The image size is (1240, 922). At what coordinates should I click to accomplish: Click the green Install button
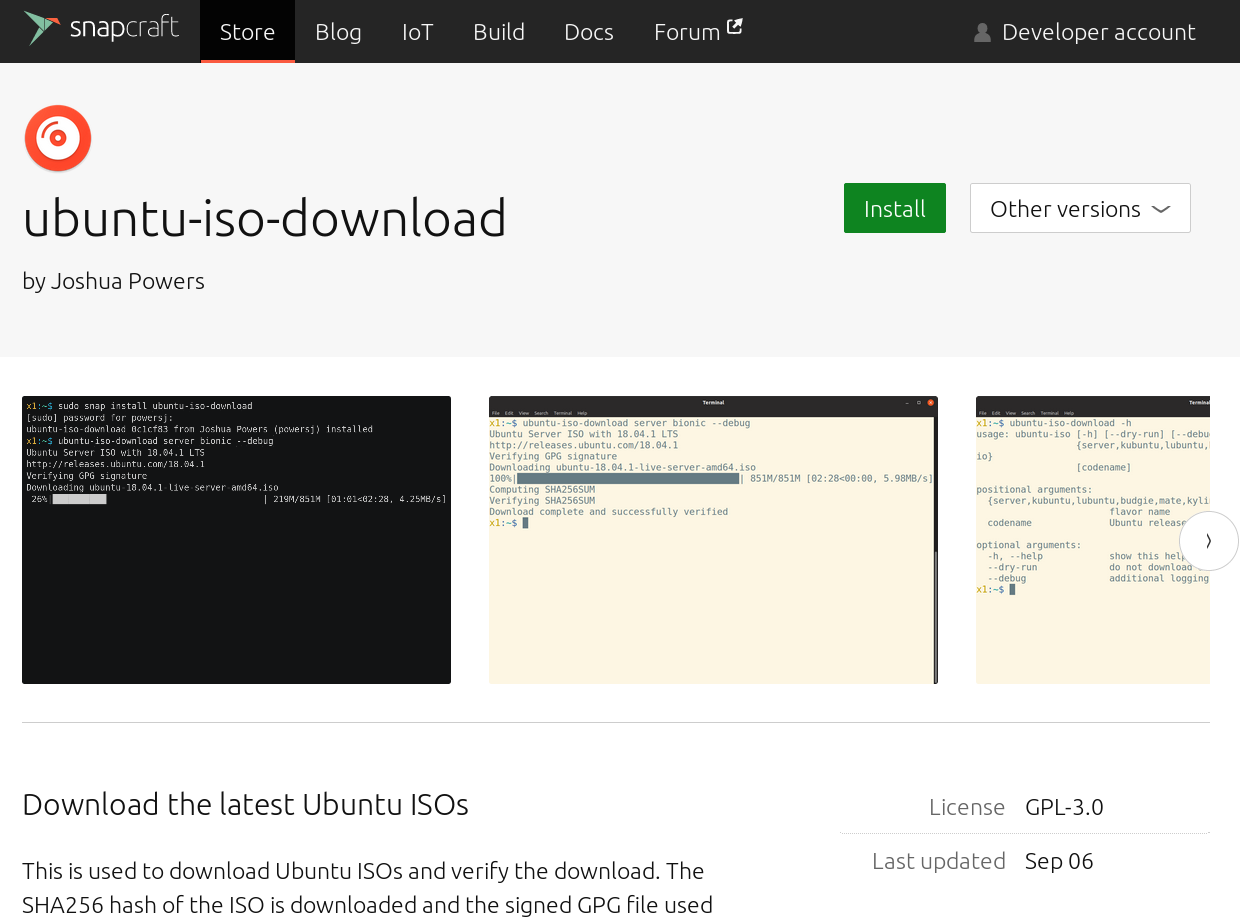coord(895,208)
